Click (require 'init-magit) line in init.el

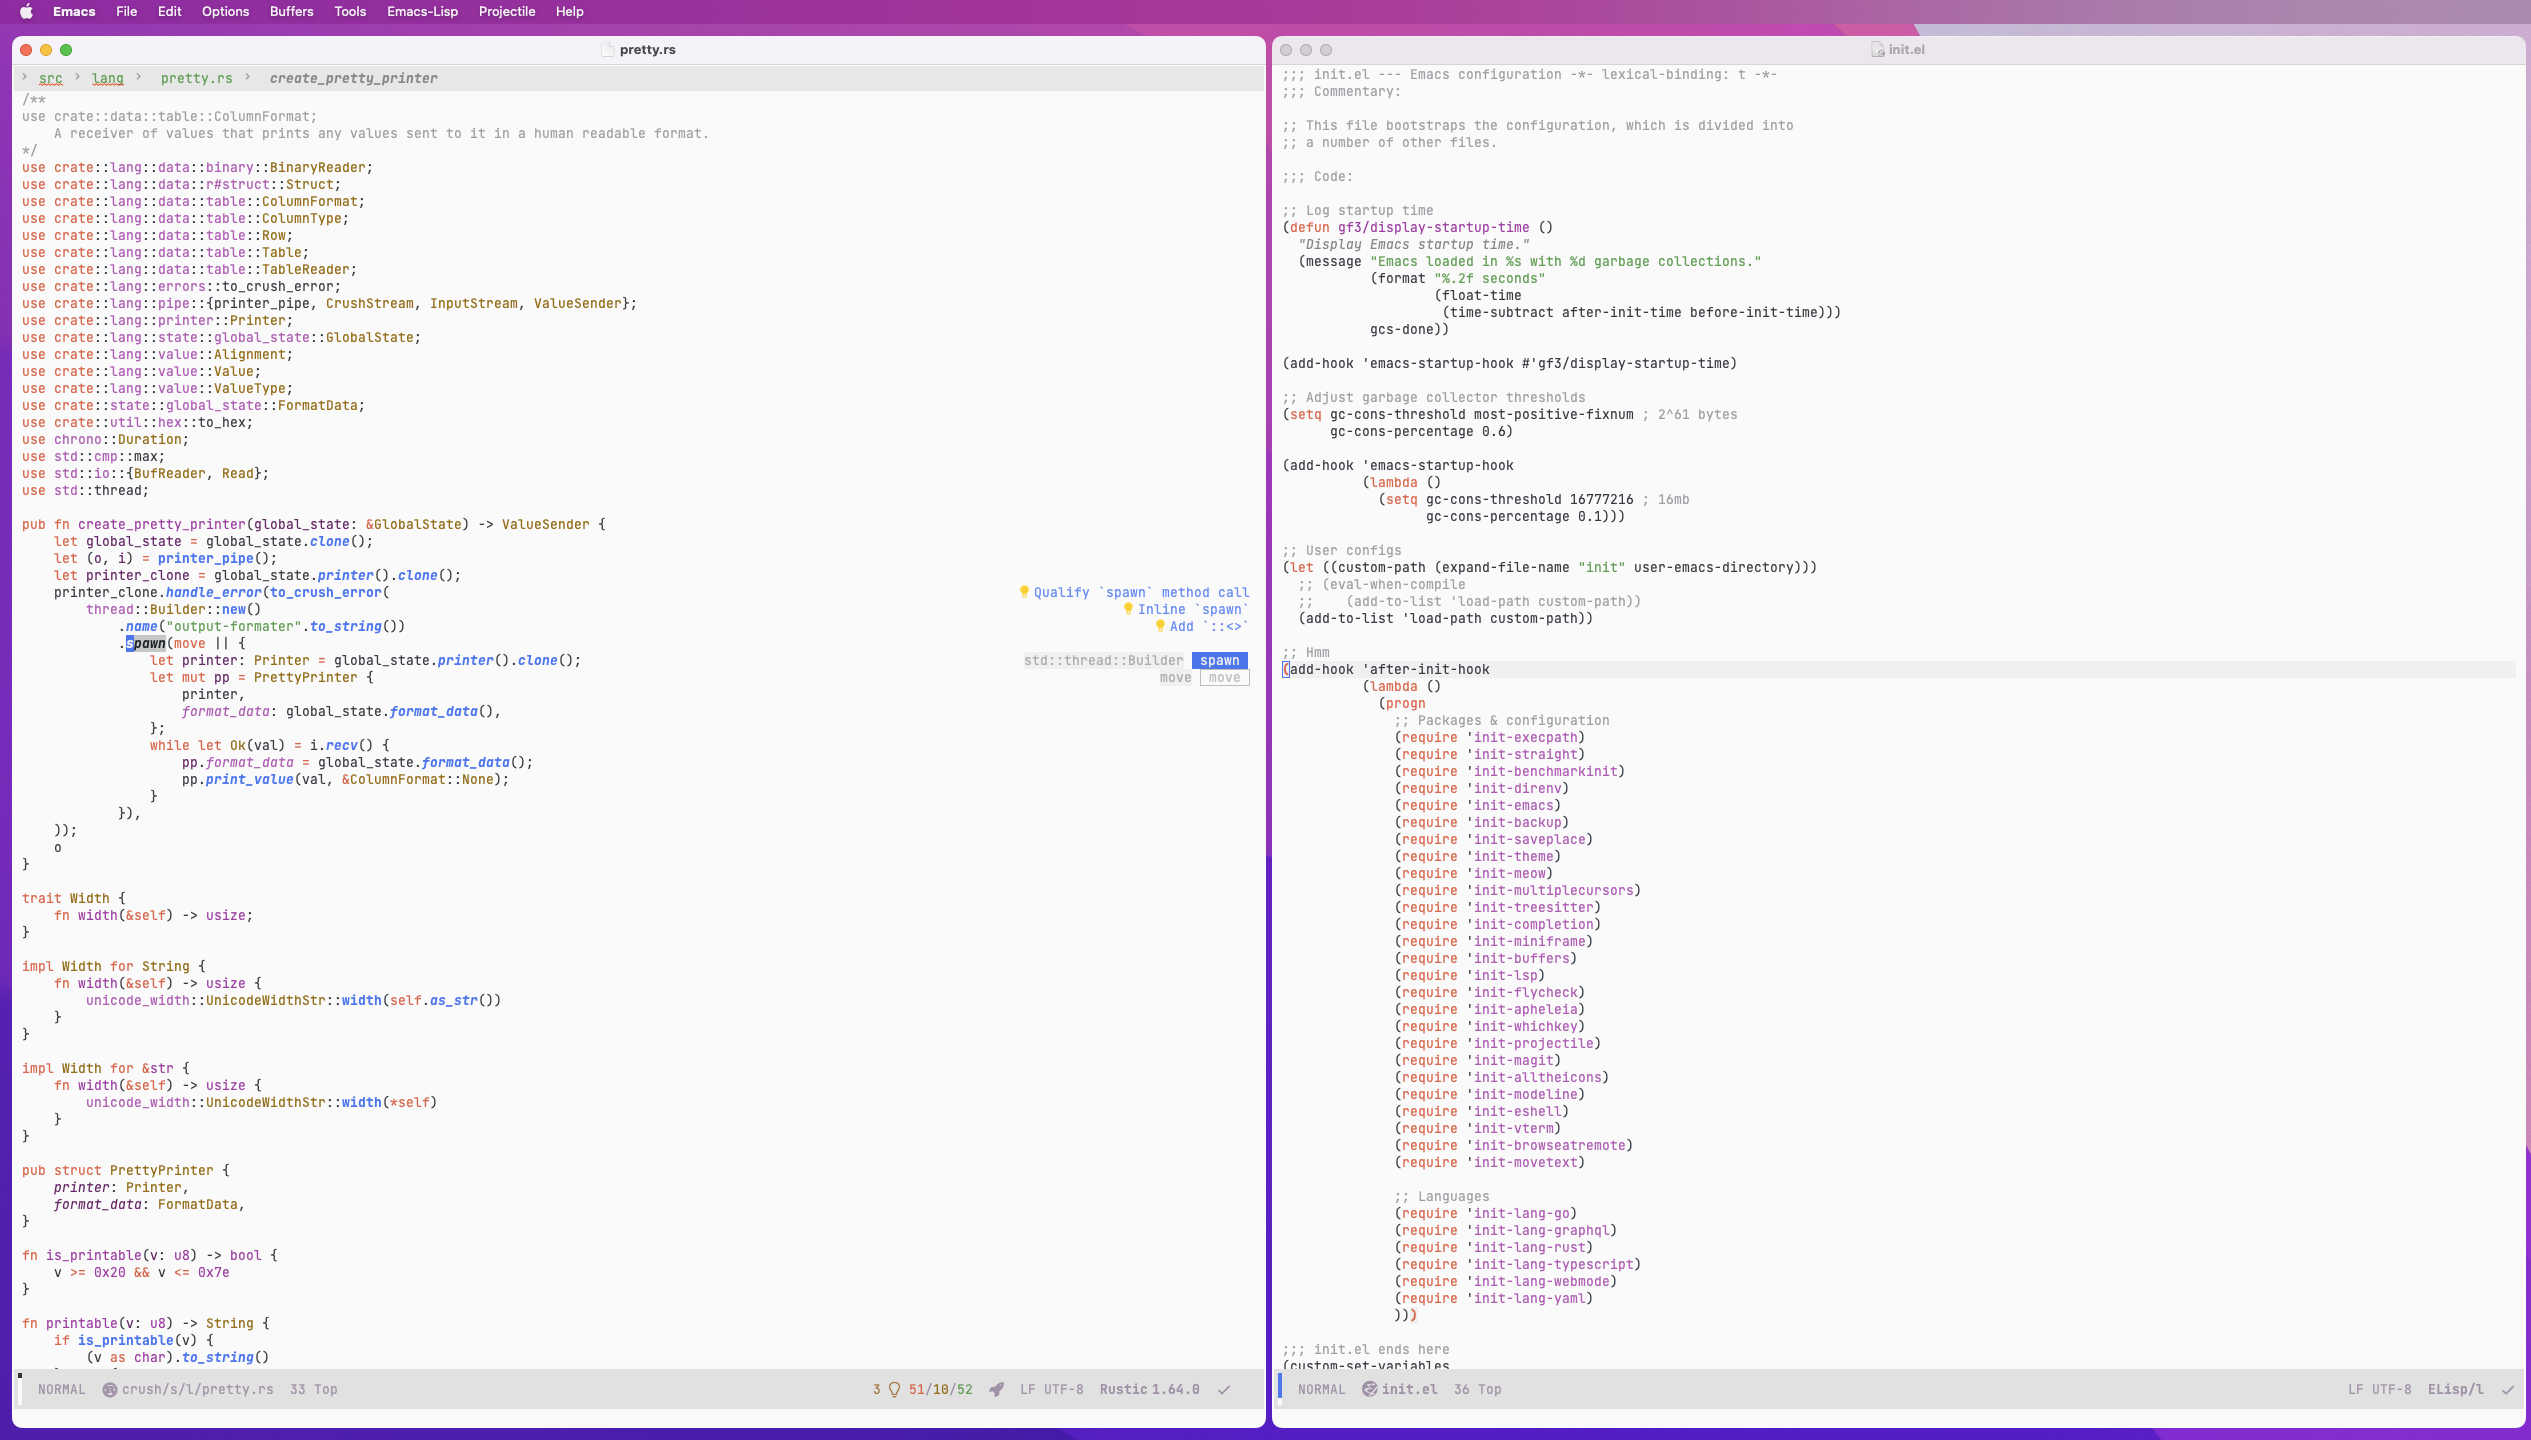click(x=1477, y=1061)
